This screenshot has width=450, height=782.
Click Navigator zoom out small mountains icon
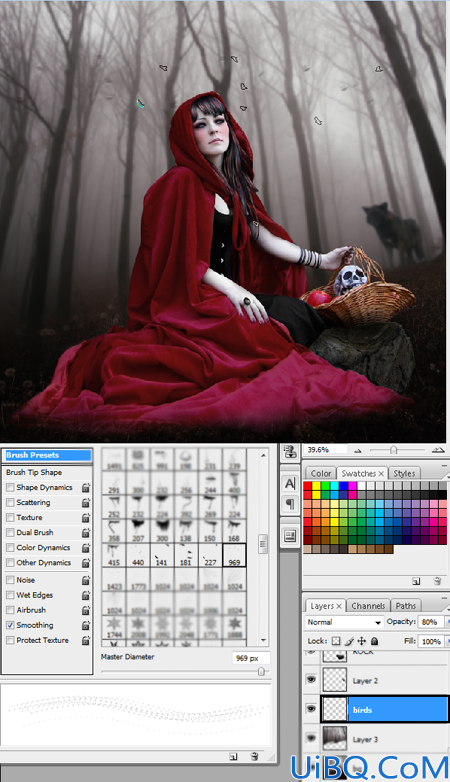click(358, 450)
